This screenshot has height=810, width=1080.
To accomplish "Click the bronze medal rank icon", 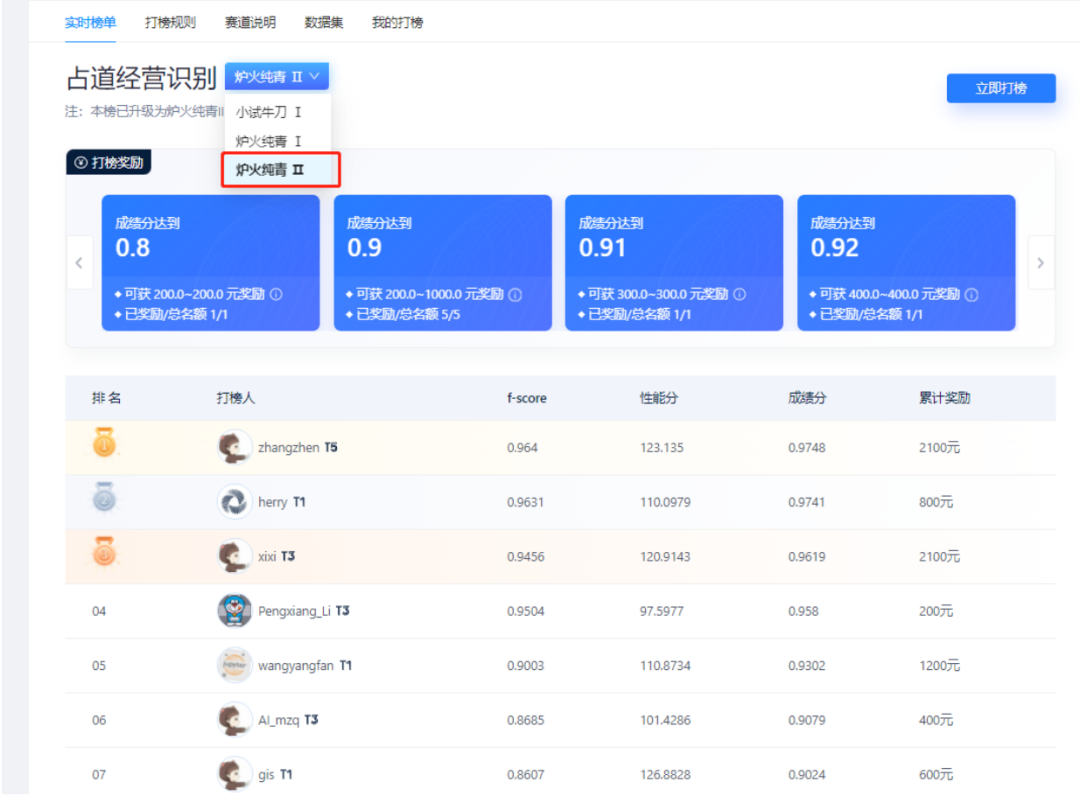I will coord(104,552).
